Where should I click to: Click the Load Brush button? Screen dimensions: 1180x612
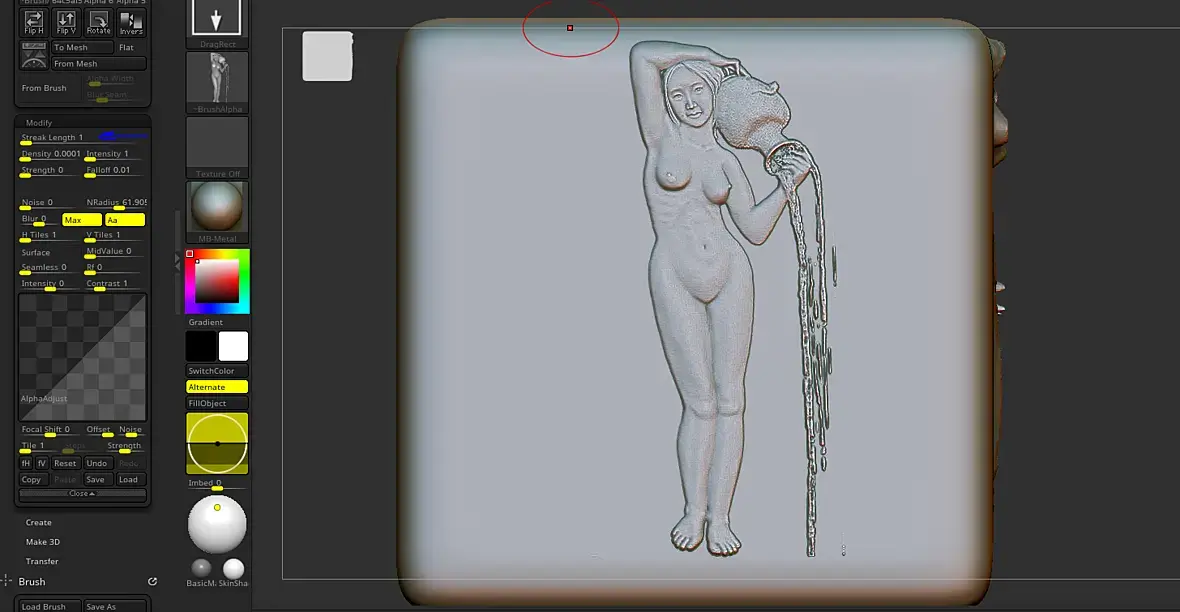coord(49,606)
